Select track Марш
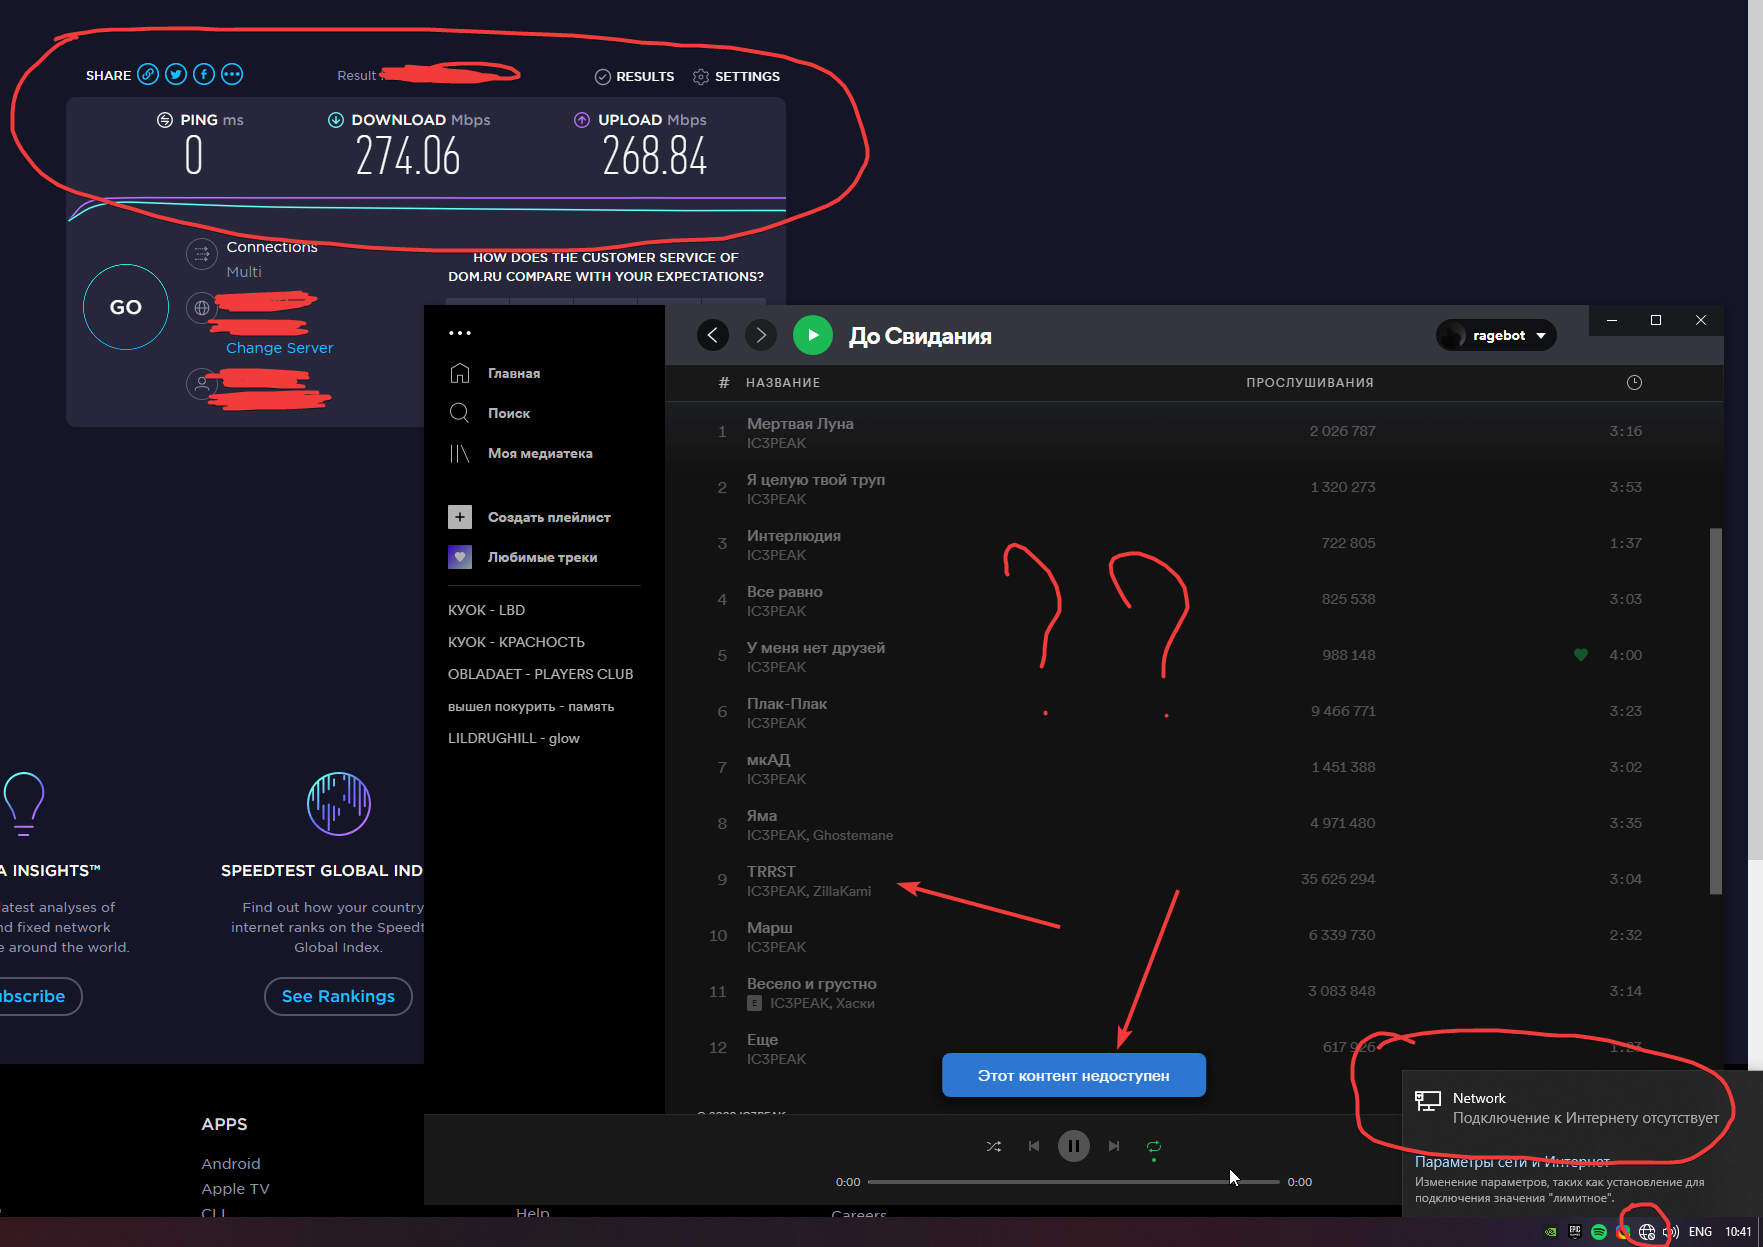Image resolution: width=1763 pixels, height=1247 pixels. click(x=1194, y=936)
